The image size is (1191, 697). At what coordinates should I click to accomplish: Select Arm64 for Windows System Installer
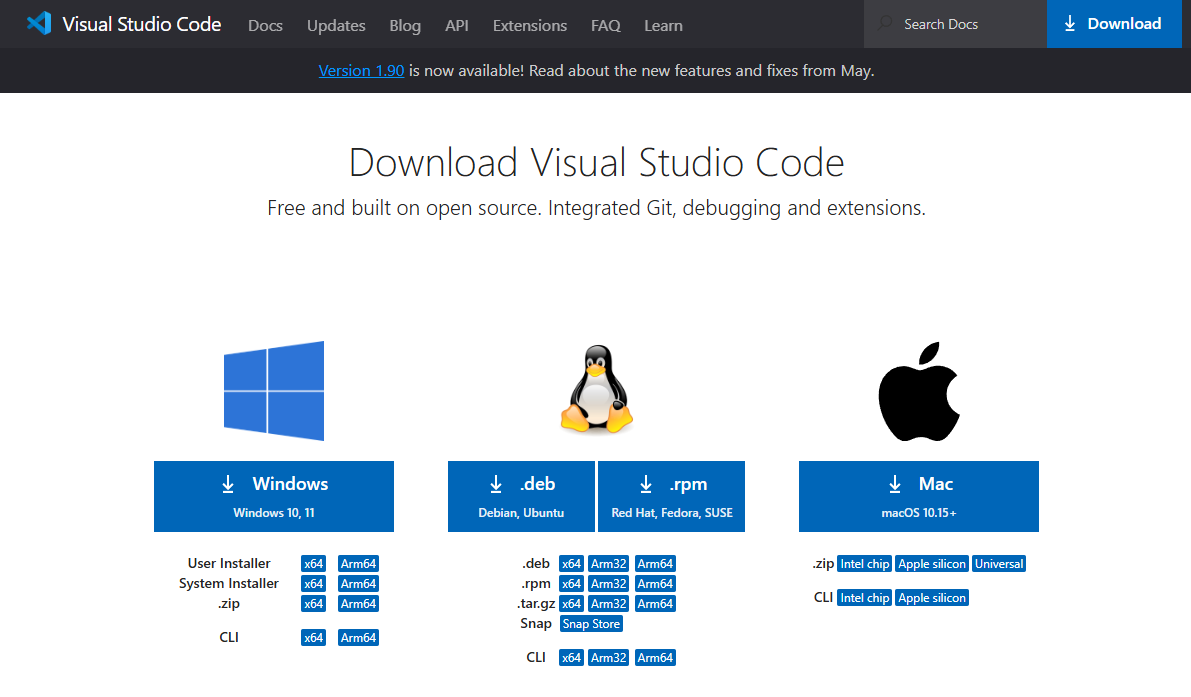359,583
